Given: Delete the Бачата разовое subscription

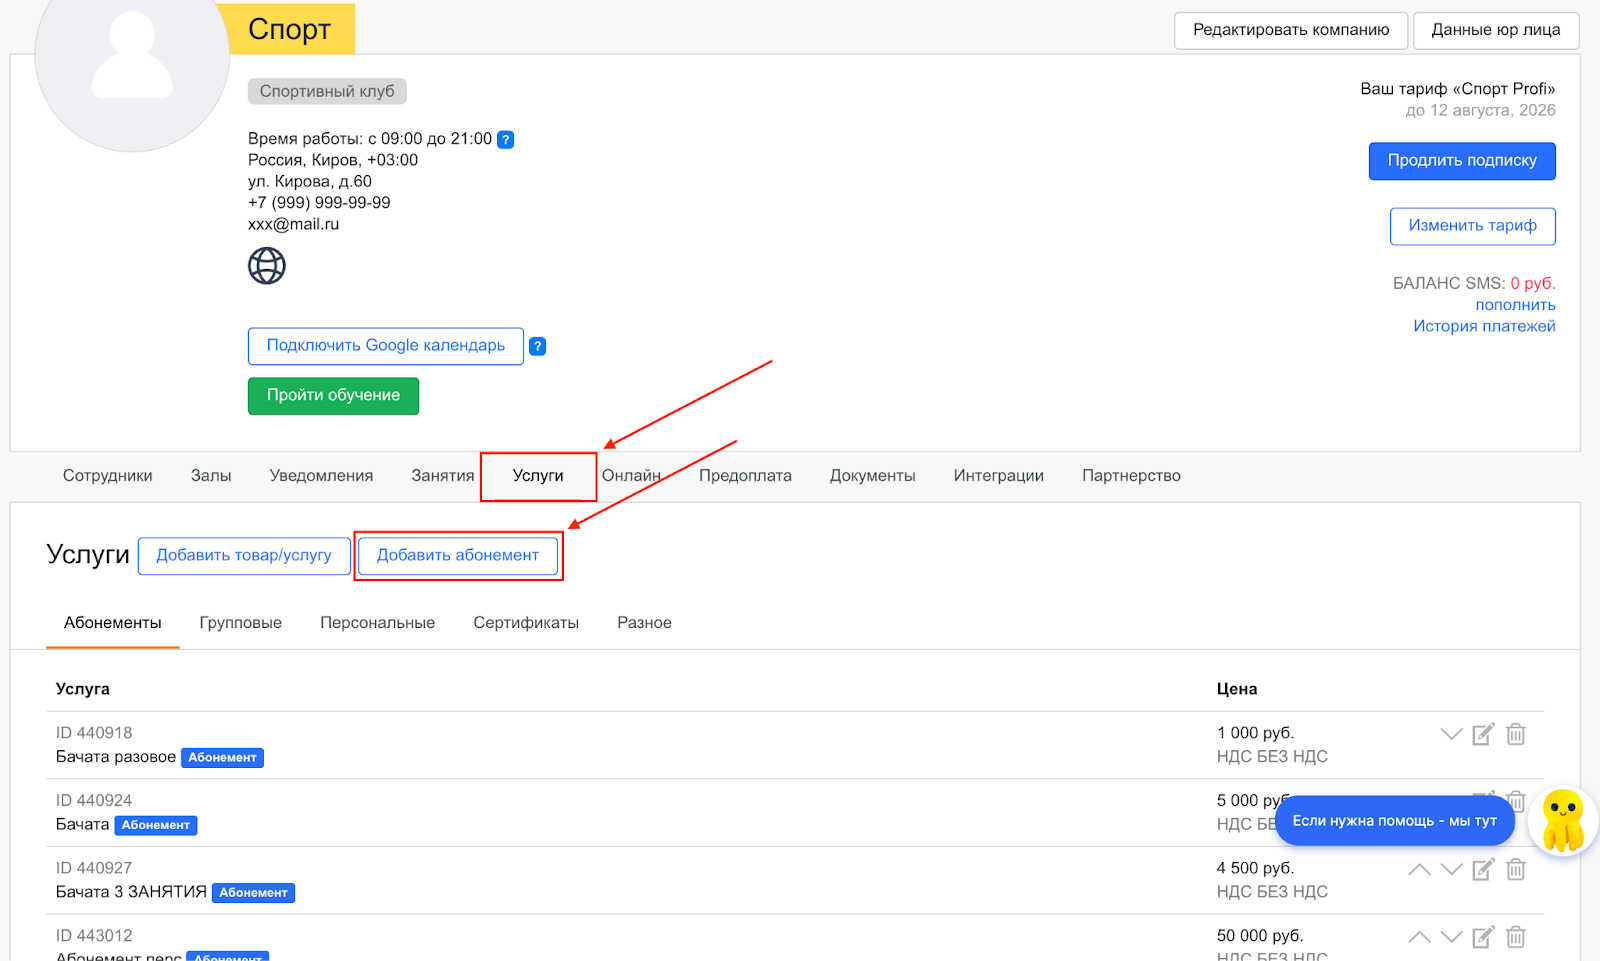Looking at the screenshot, I should point(1516,735).
